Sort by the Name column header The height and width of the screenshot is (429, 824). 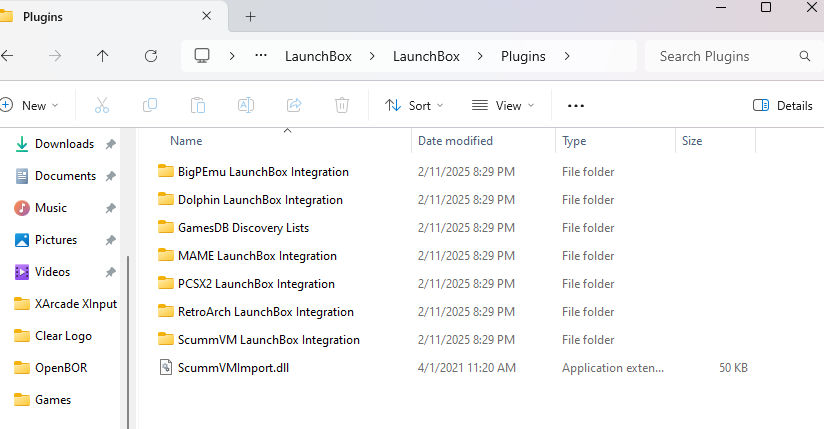tap(186, 141)
